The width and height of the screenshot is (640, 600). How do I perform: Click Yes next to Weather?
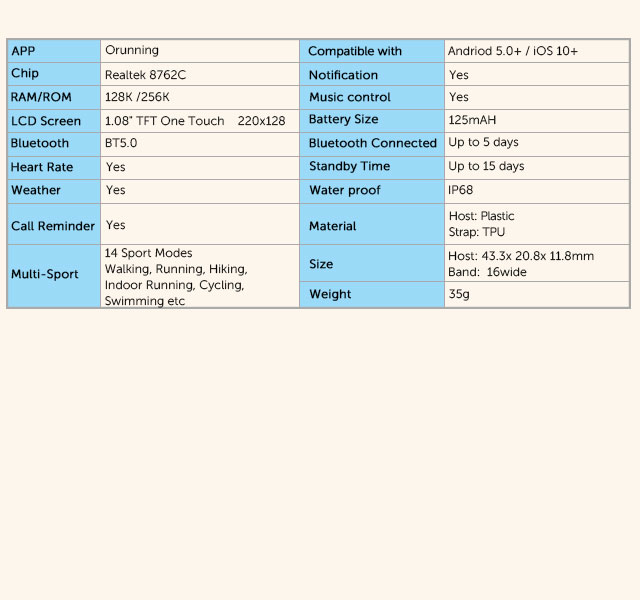click(x=116, y=190)
